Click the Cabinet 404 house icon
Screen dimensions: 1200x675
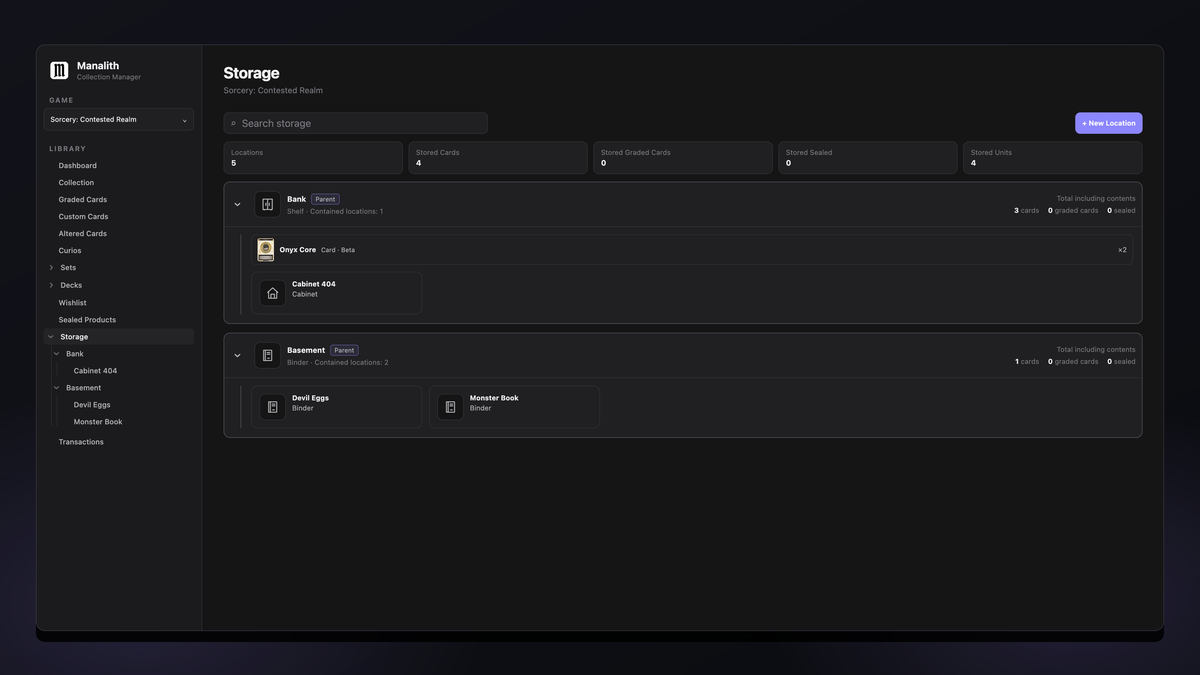coord(272,293)
